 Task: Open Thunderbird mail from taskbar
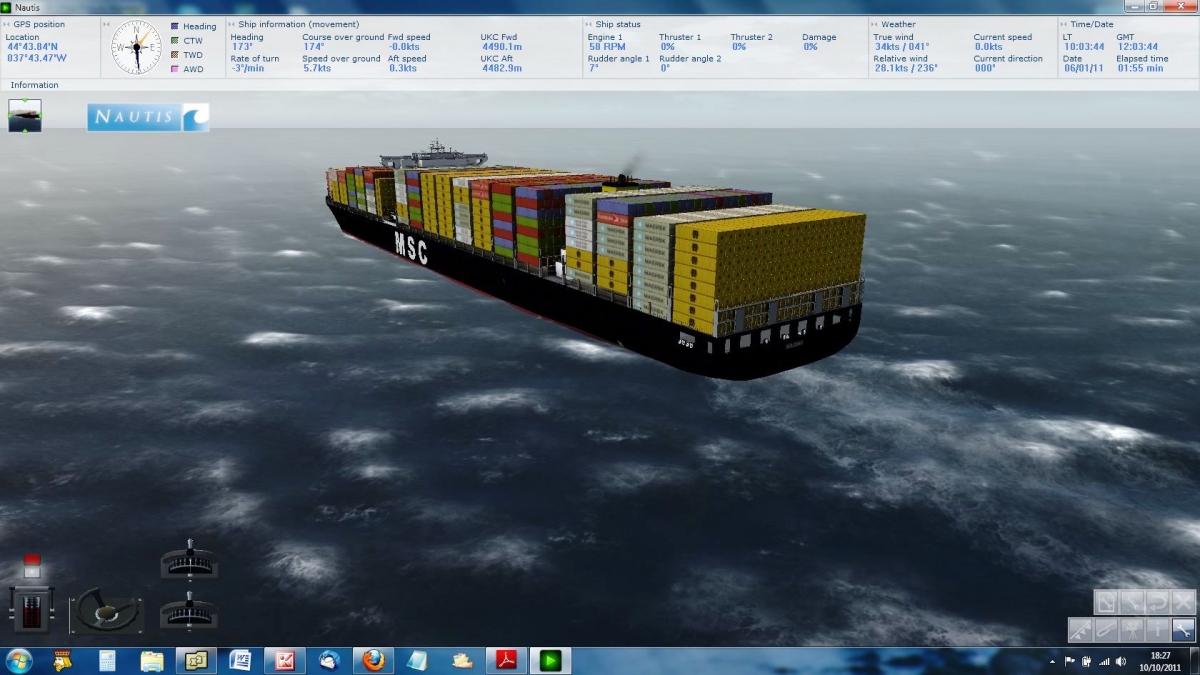tap(329, 660)
